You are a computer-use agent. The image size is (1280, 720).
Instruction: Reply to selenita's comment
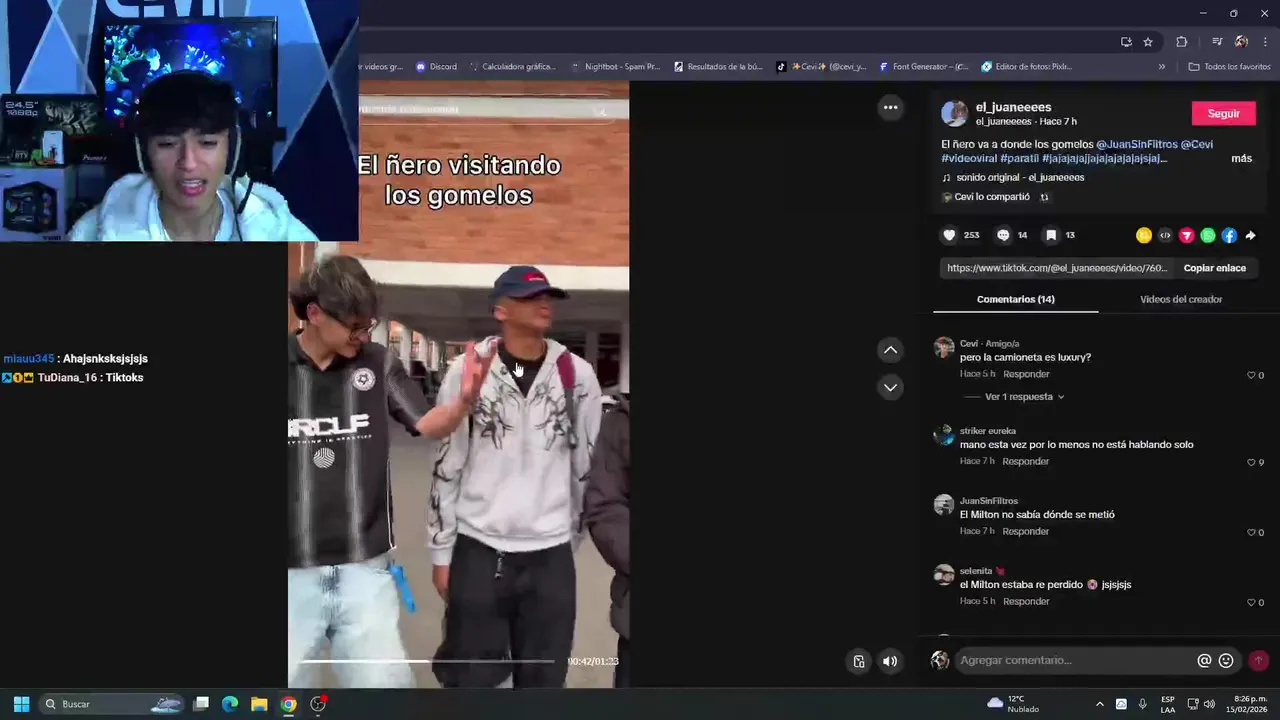pos(1025,602)
